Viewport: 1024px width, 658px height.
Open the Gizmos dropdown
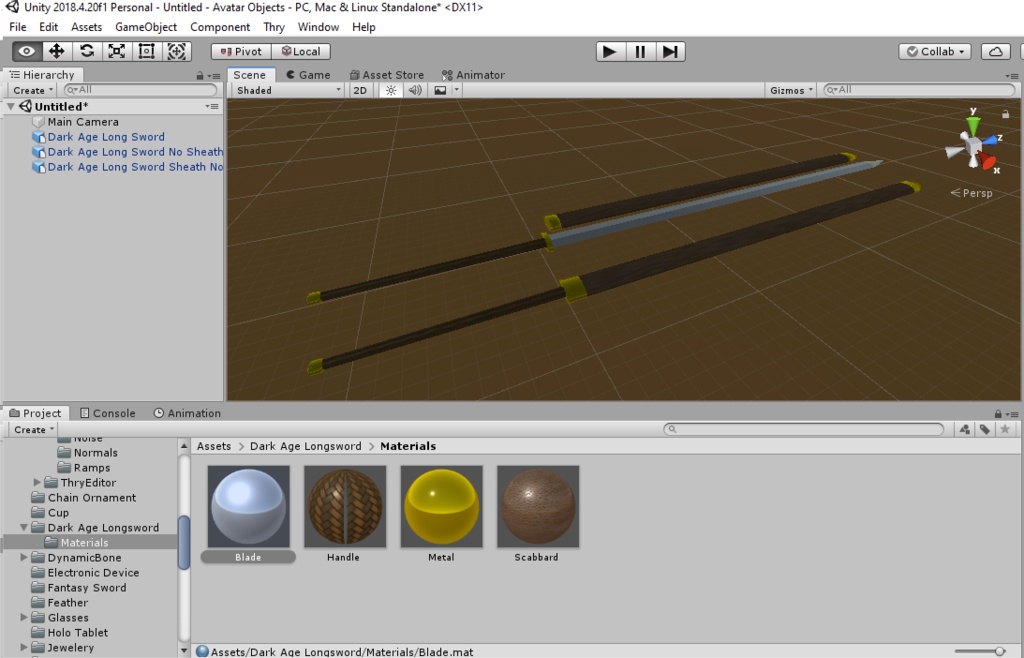coord(789,89)
